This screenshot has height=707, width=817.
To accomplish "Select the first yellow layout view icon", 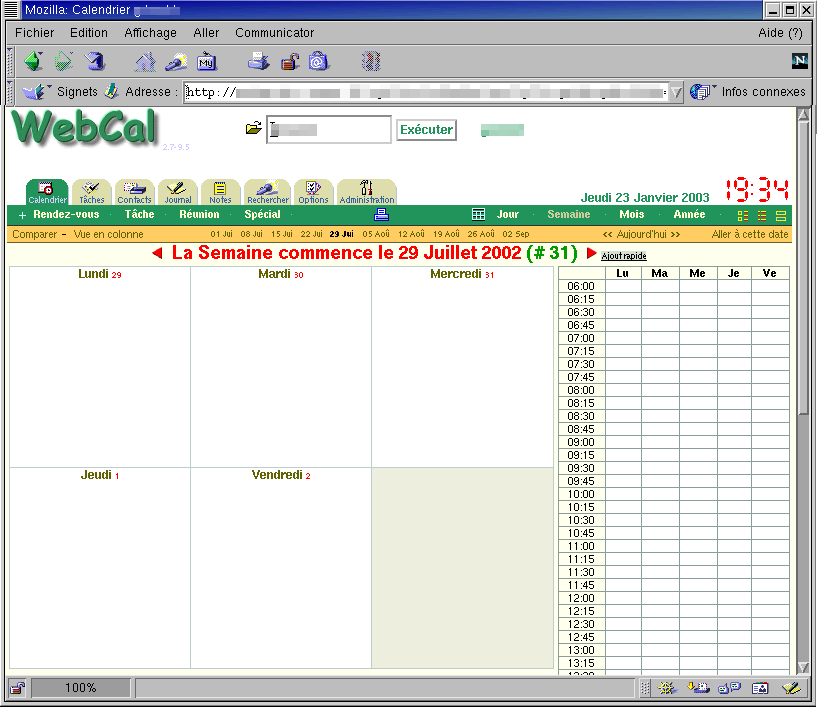I will 743,215.
